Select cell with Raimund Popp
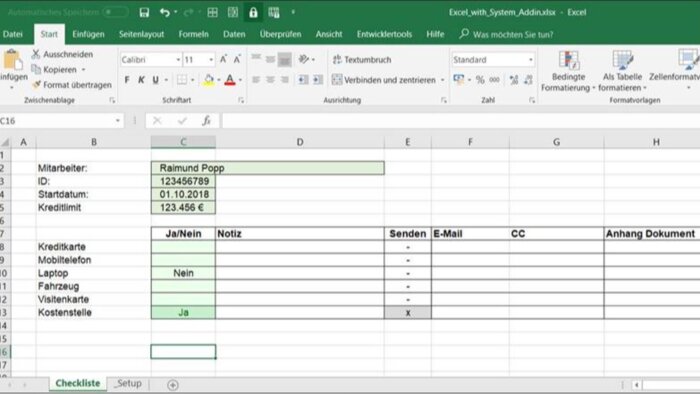Image resolution: width=700 pixels, height=394 pixels. 267,168
